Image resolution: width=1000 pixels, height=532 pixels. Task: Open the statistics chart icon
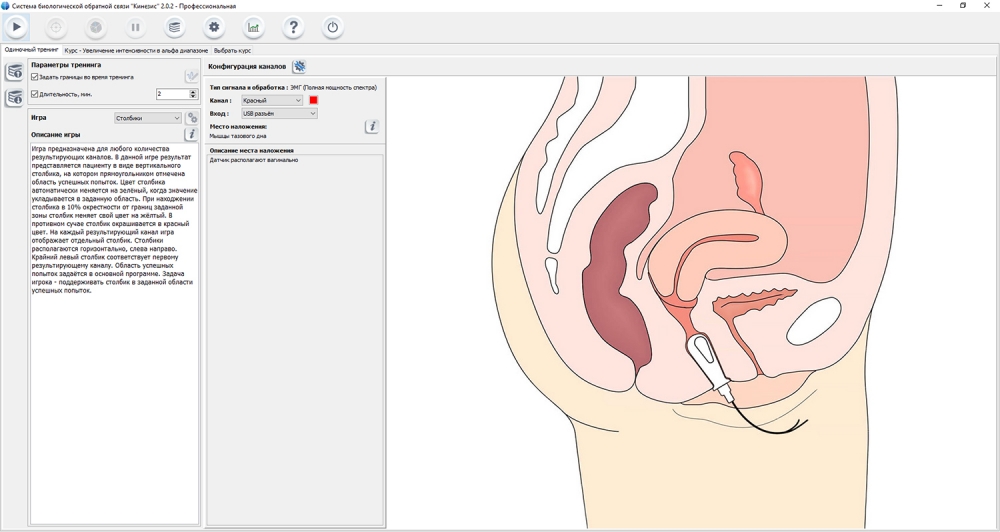pyautogui.click(x=253, y=27)
